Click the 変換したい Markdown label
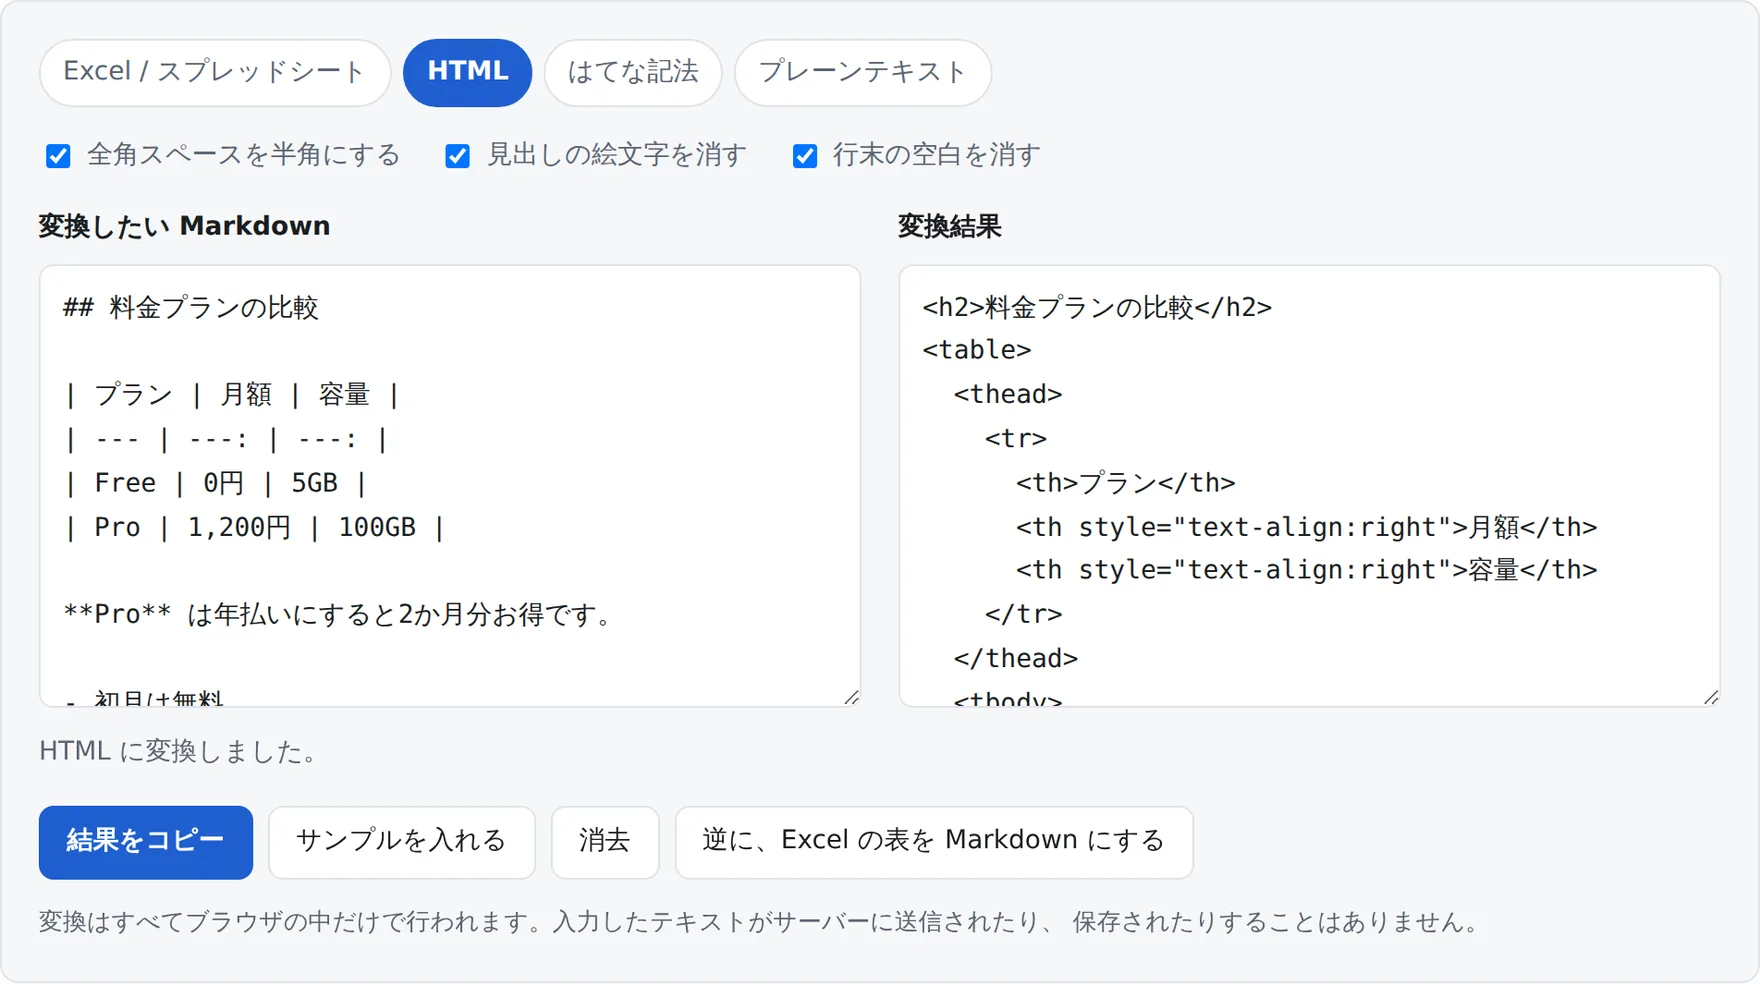The height and width of the screenshot is (985, 1760). click(184, 226)
